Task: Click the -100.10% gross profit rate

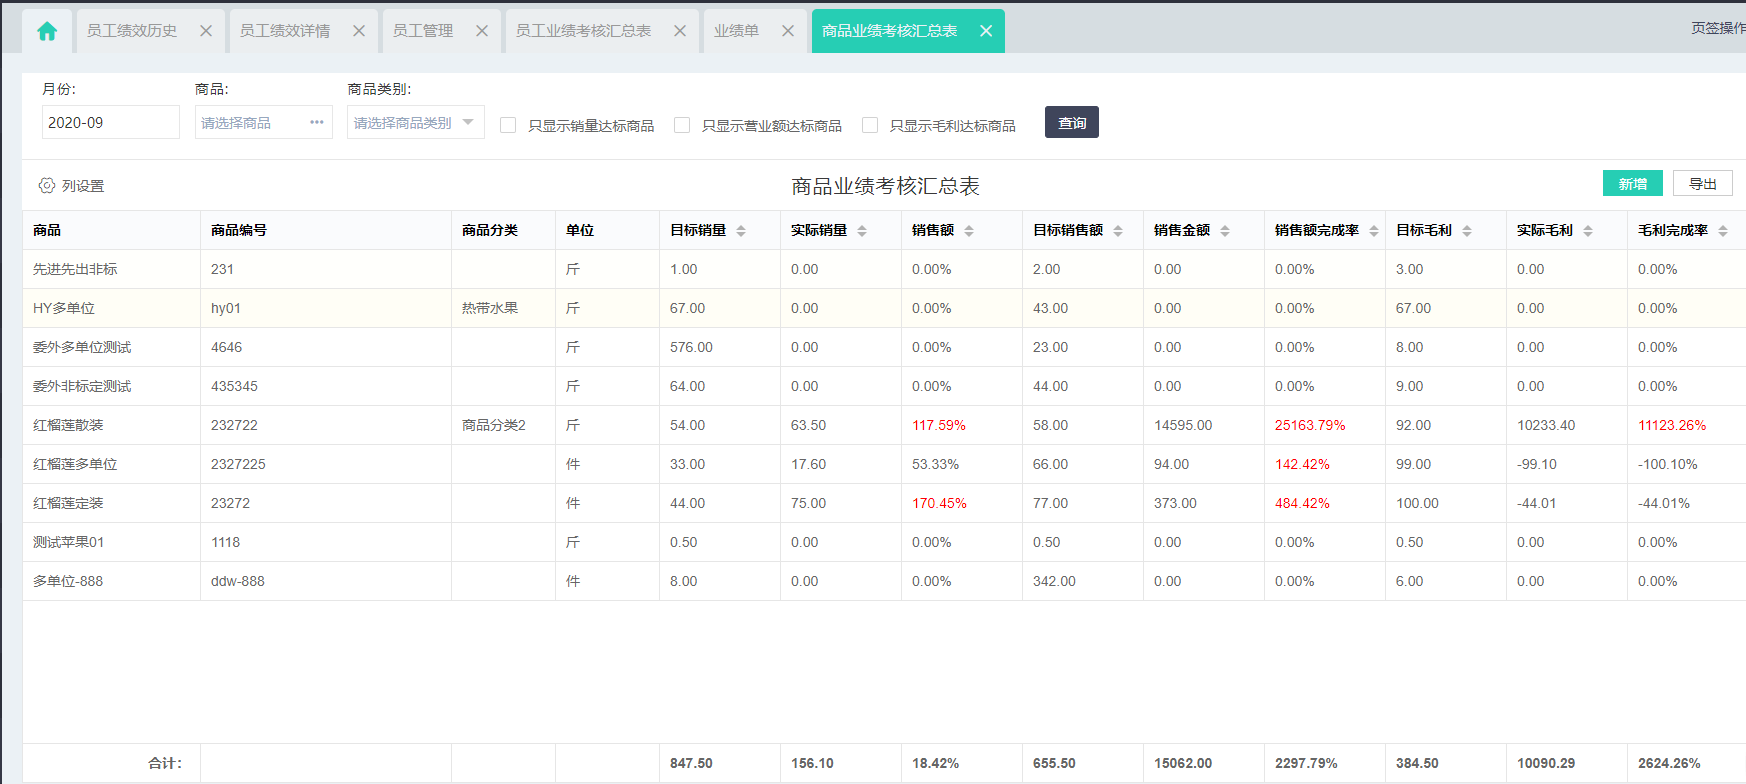Action: (1668, 464)
